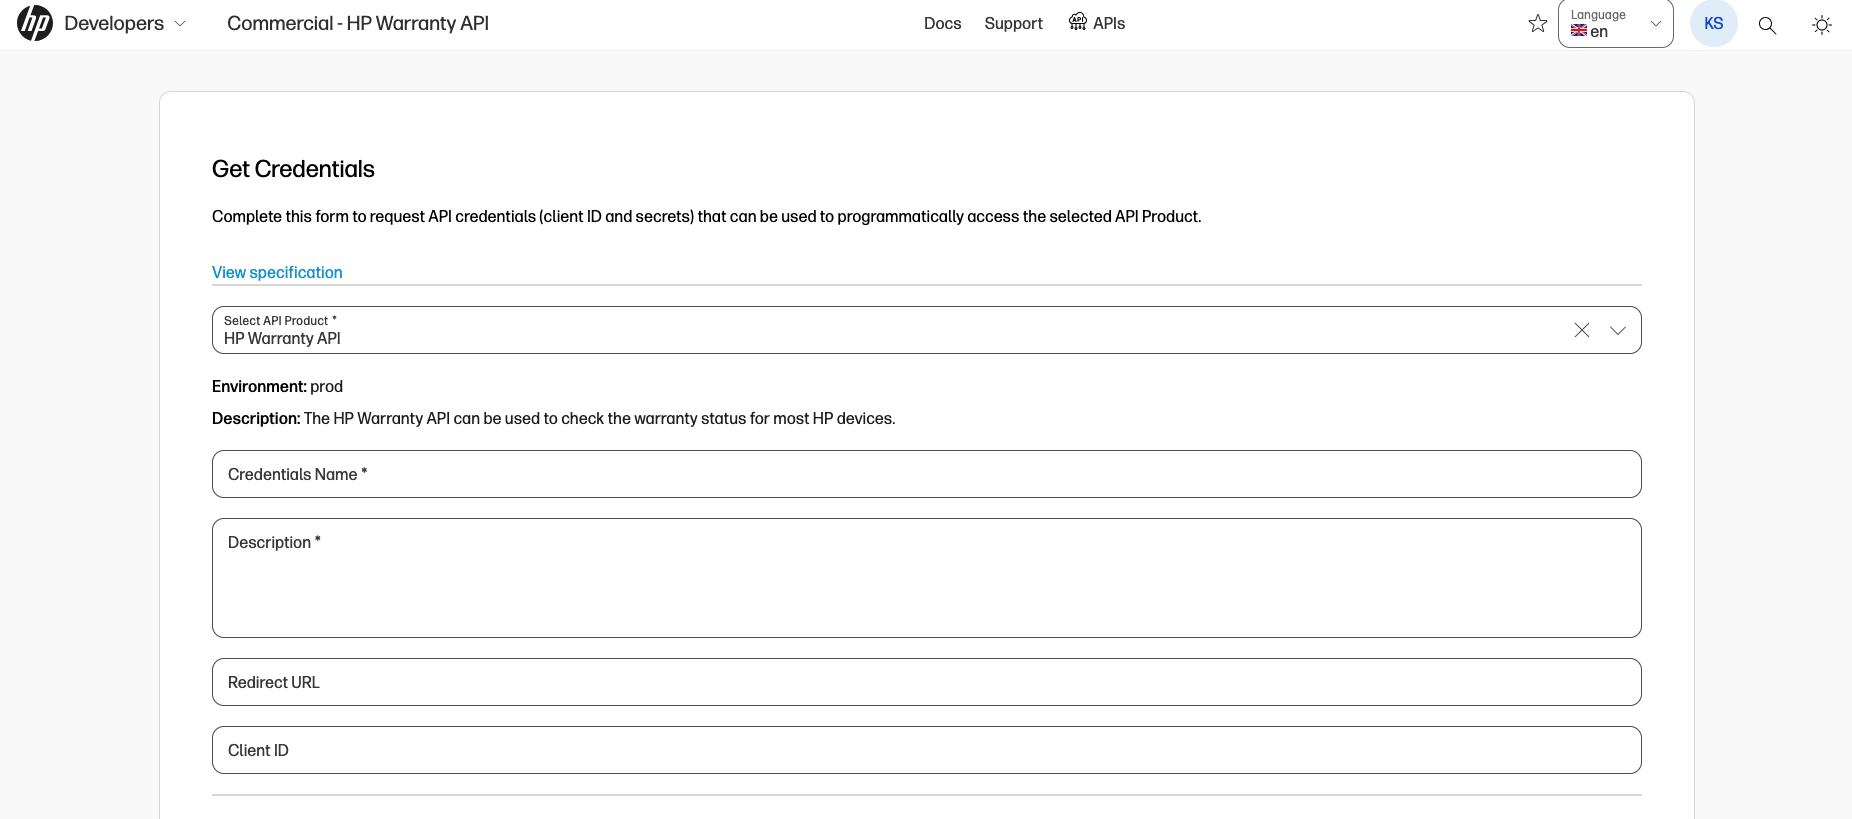Click the Environment: prod text

pyautogui.click(x=277, y=386)
